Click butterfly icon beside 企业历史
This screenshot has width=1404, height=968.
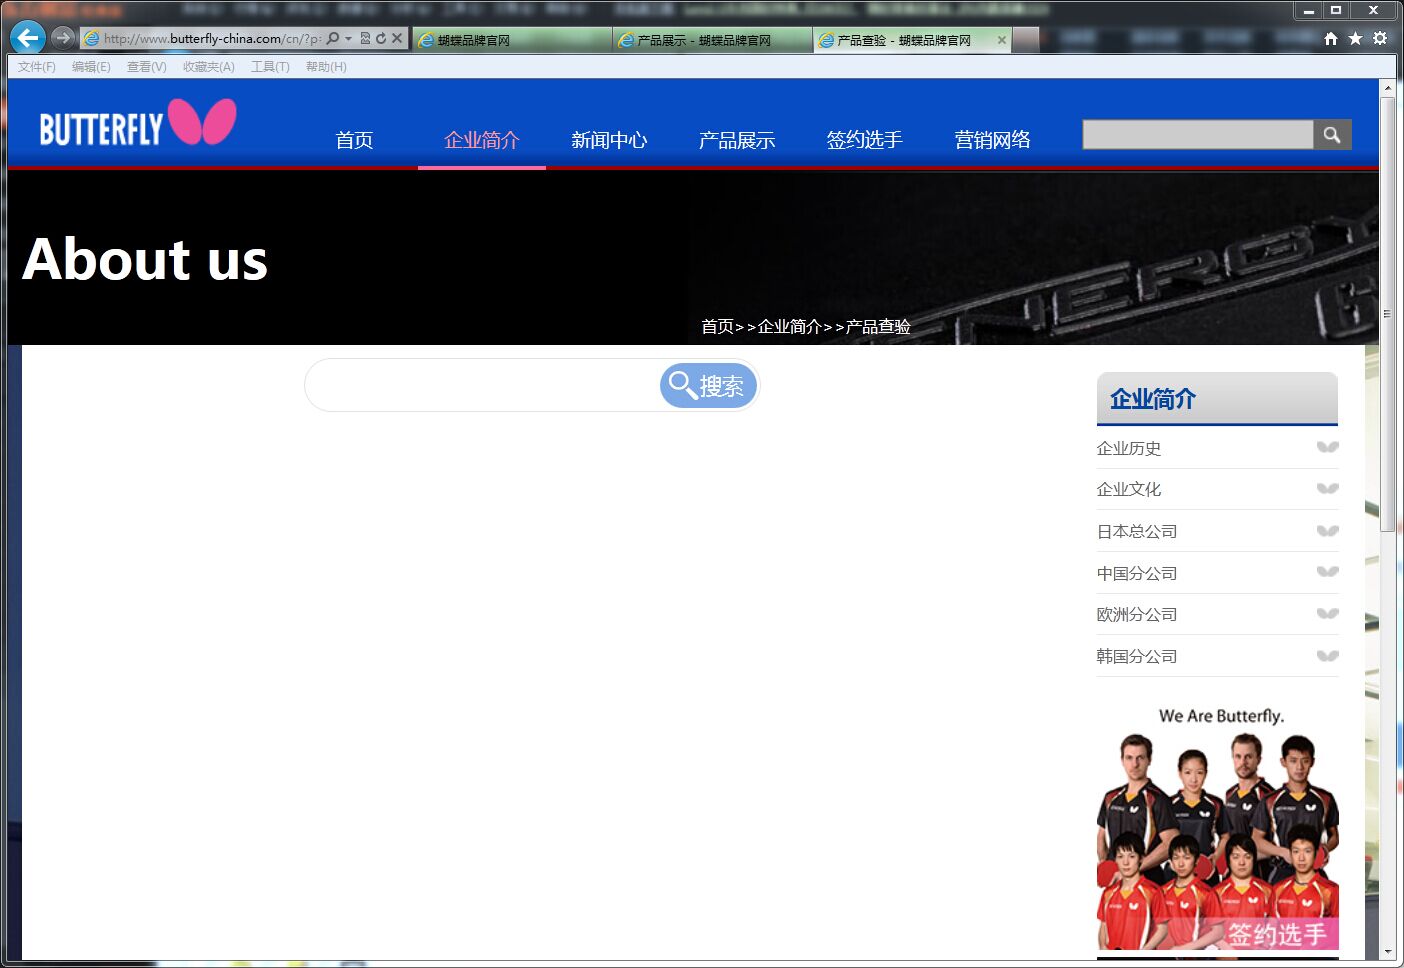(1327, 447)
